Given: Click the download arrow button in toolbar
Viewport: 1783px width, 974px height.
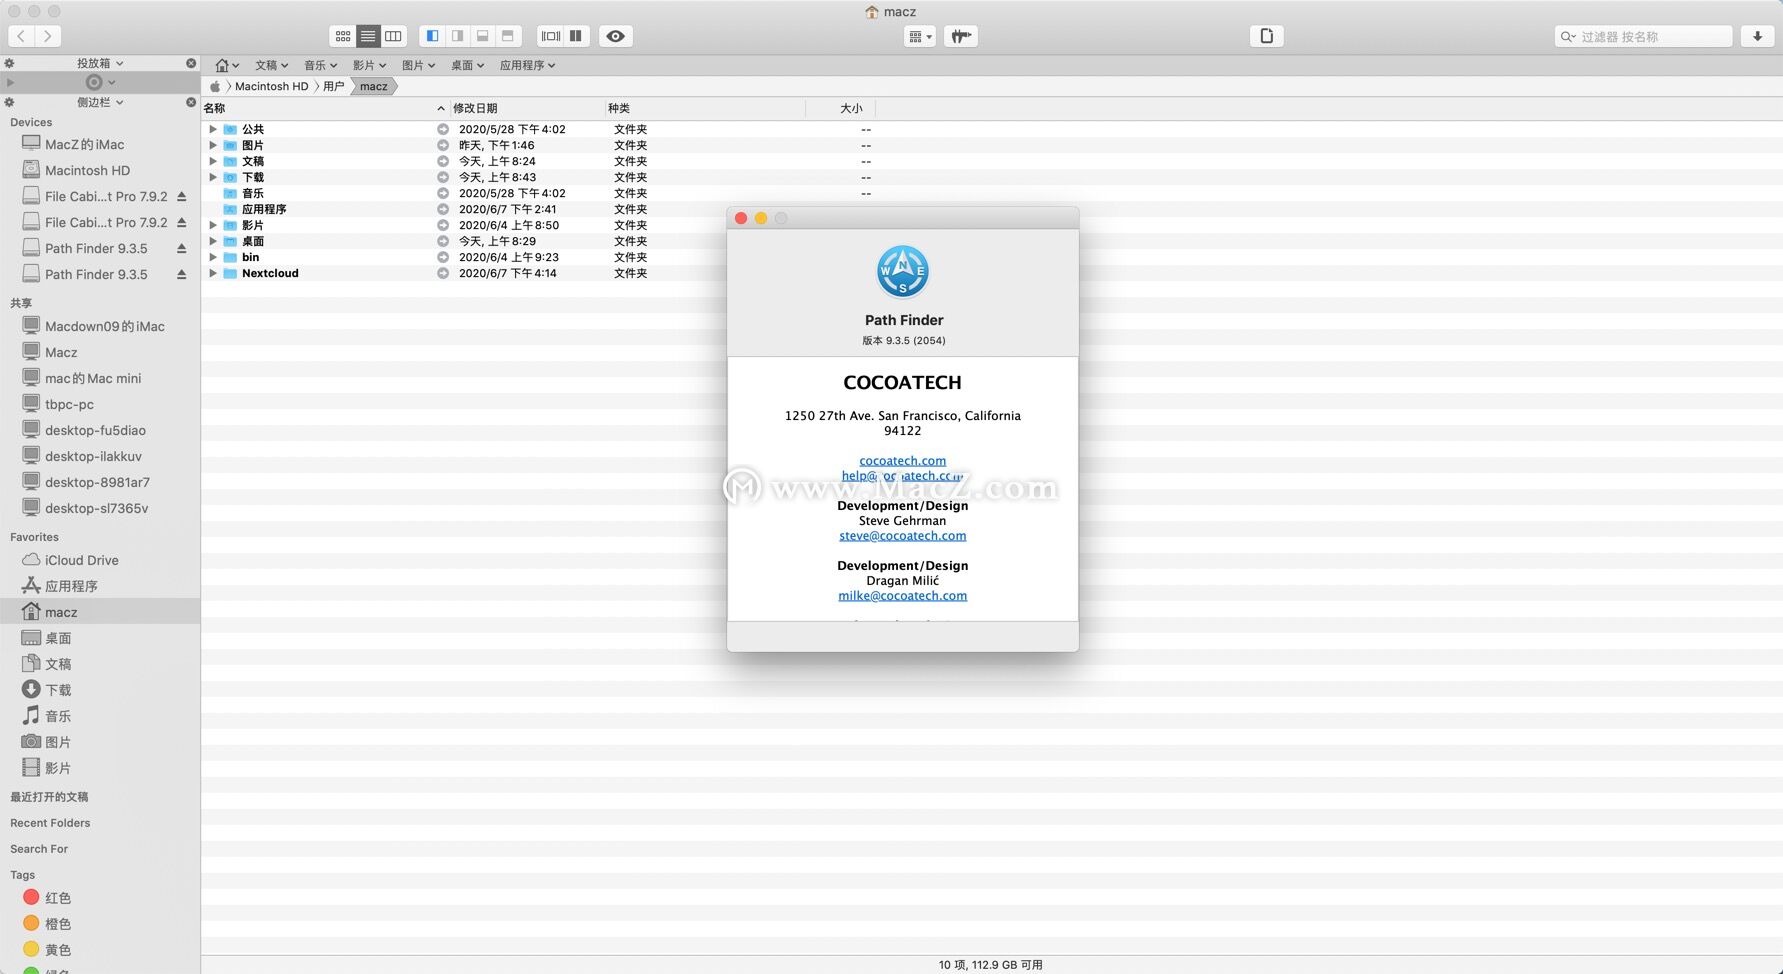Looking at the screenshot, I should point(1757,36).
